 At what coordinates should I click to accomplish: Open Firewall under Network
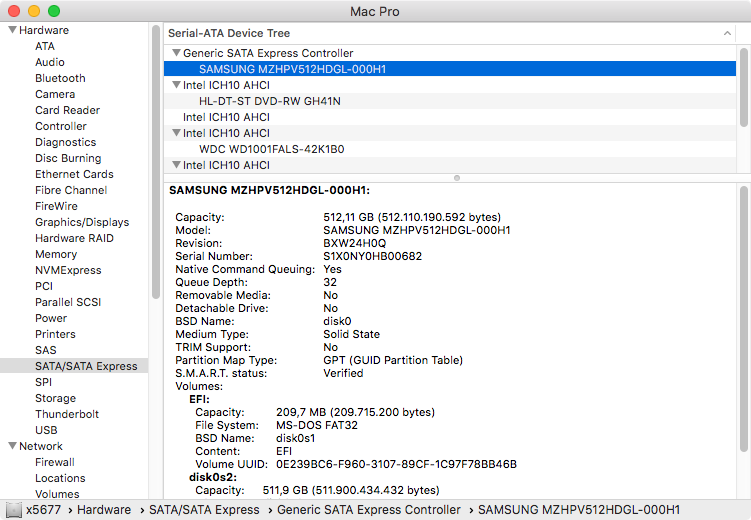point(55,462)
